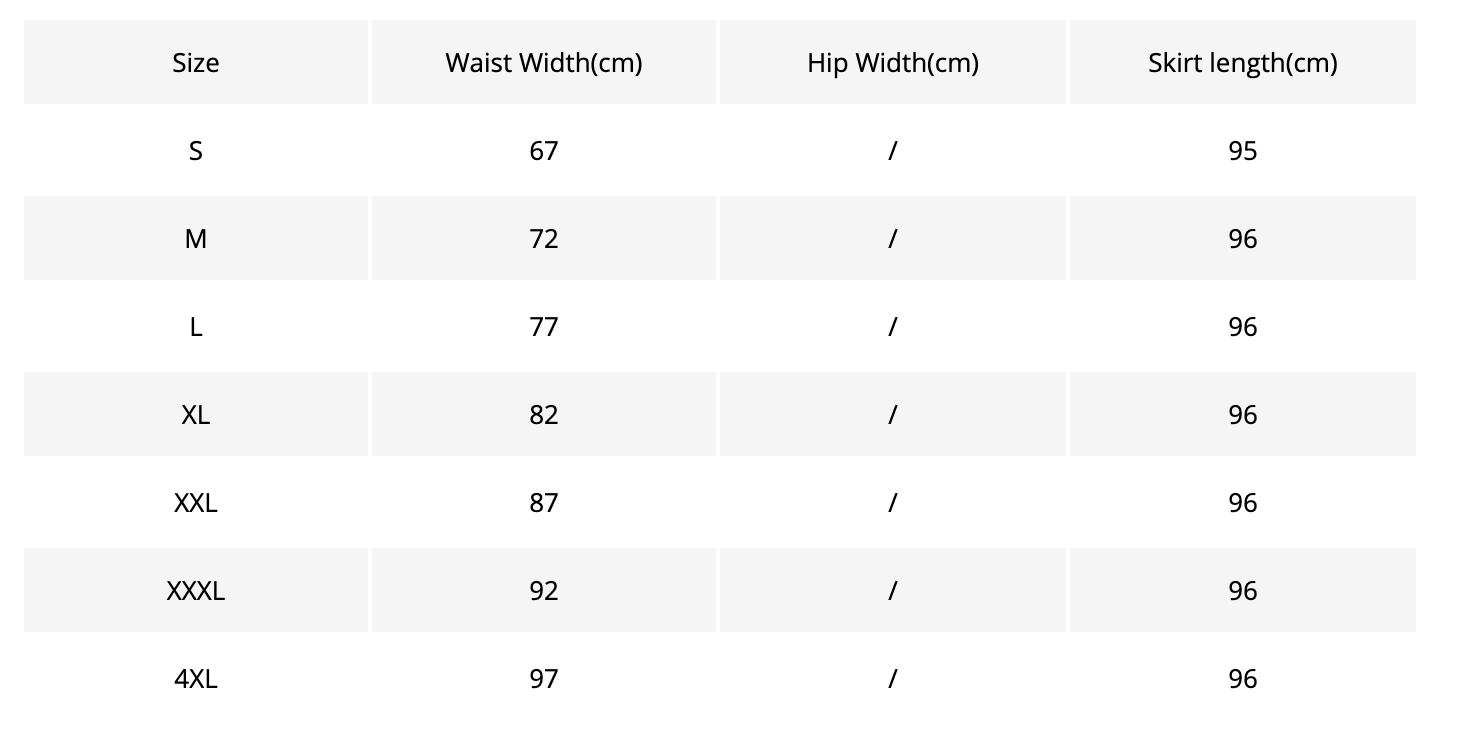The width and height of the screenshot is (1466, 748).
Task: Click the Hip Width(cm) column header
Action: [893, 62]
